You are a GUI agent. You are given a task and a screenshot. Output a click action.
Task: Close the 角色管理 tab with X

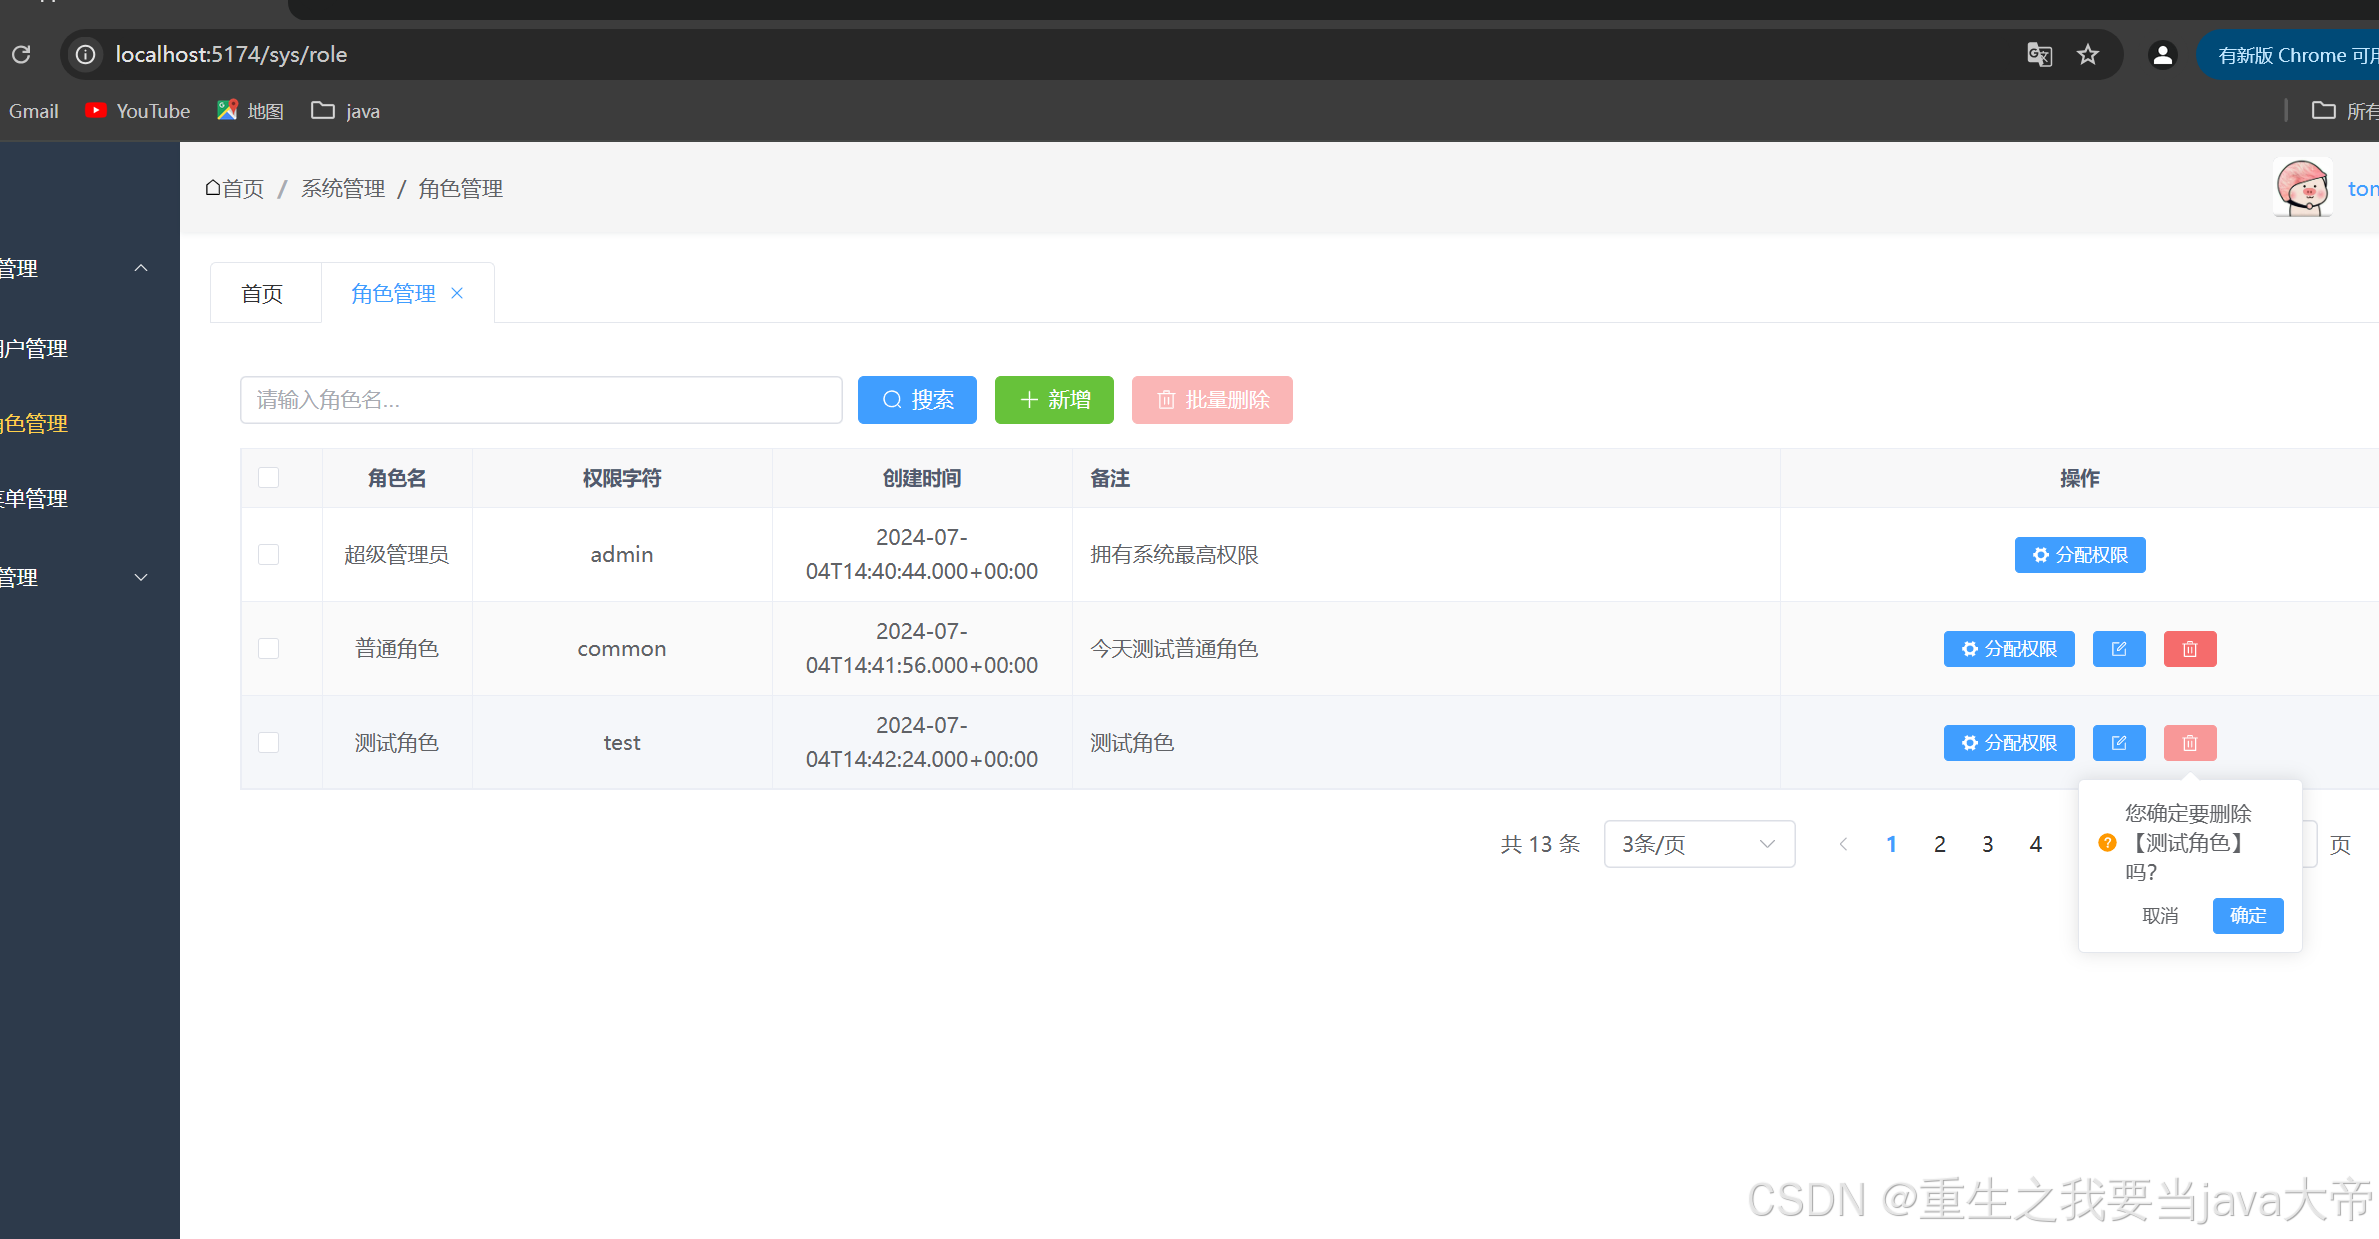[457, 293]
